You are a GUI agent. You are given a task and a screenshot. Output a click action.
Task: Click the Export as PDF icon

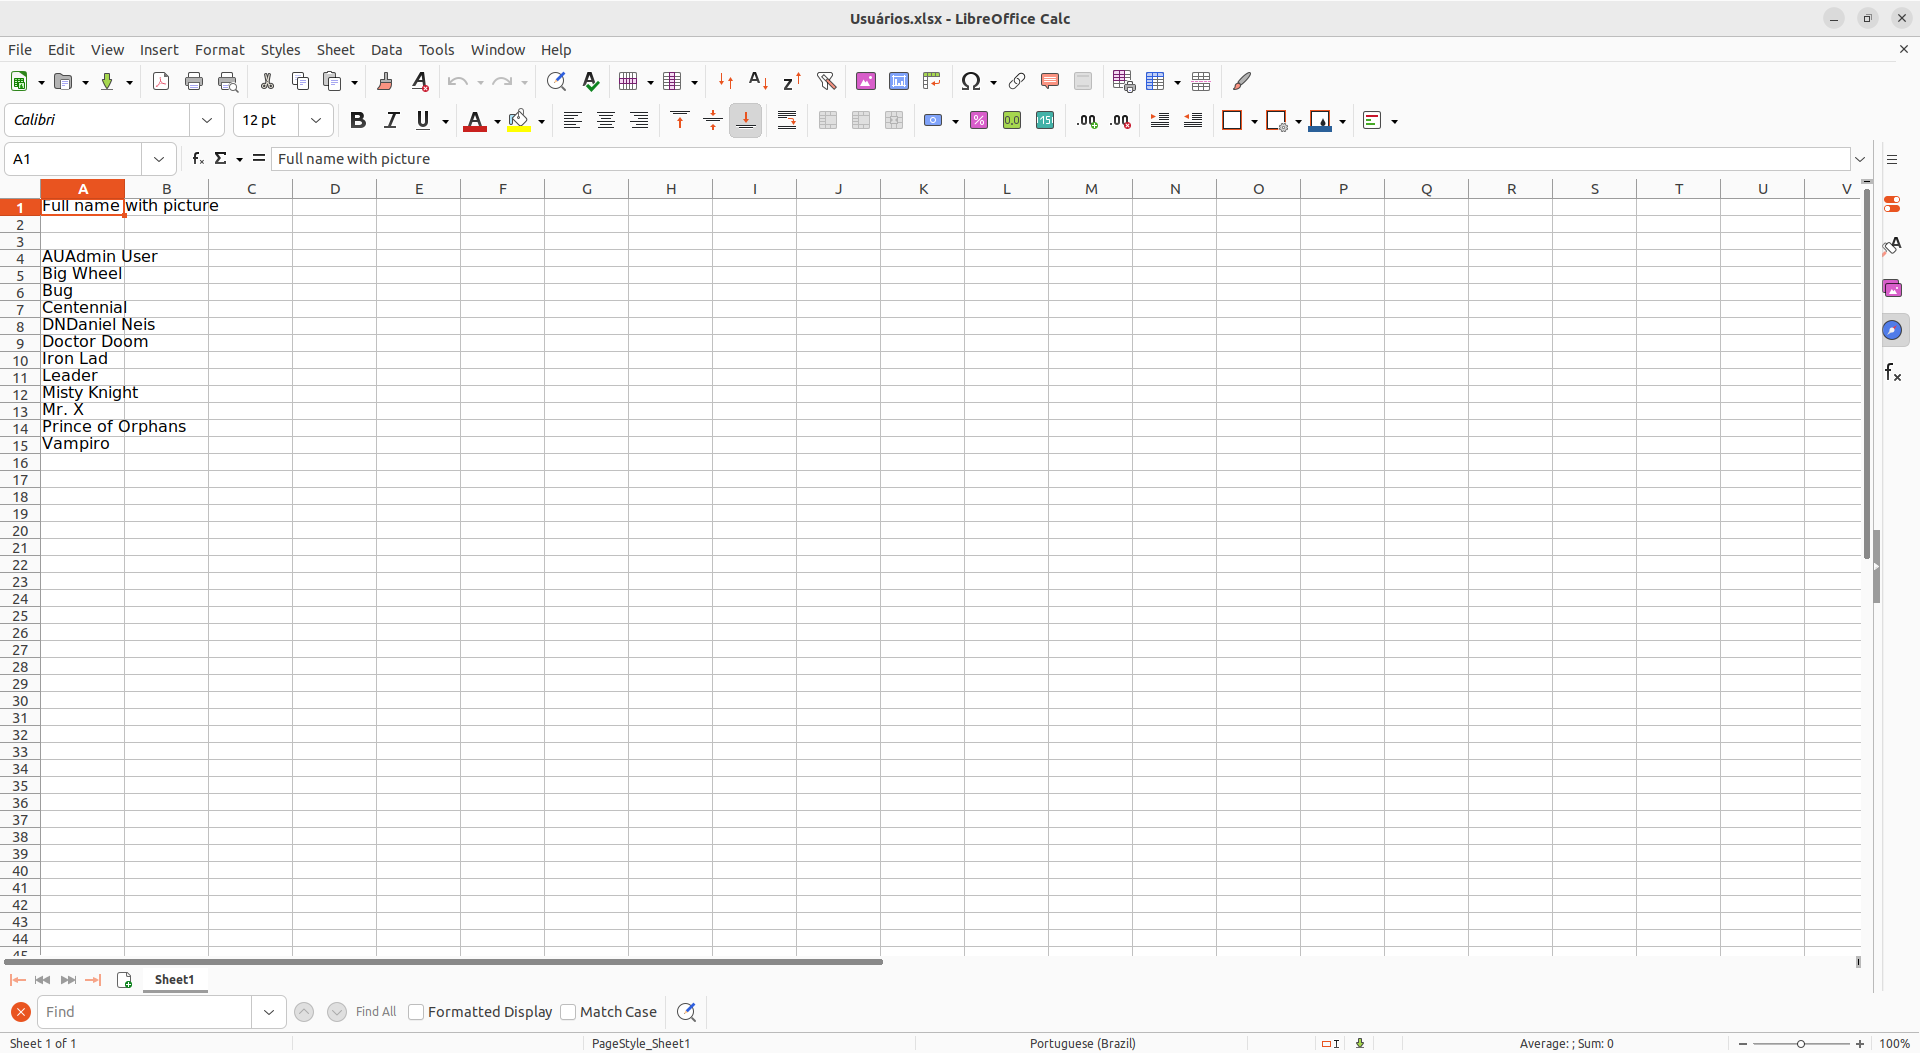[161, 82]
